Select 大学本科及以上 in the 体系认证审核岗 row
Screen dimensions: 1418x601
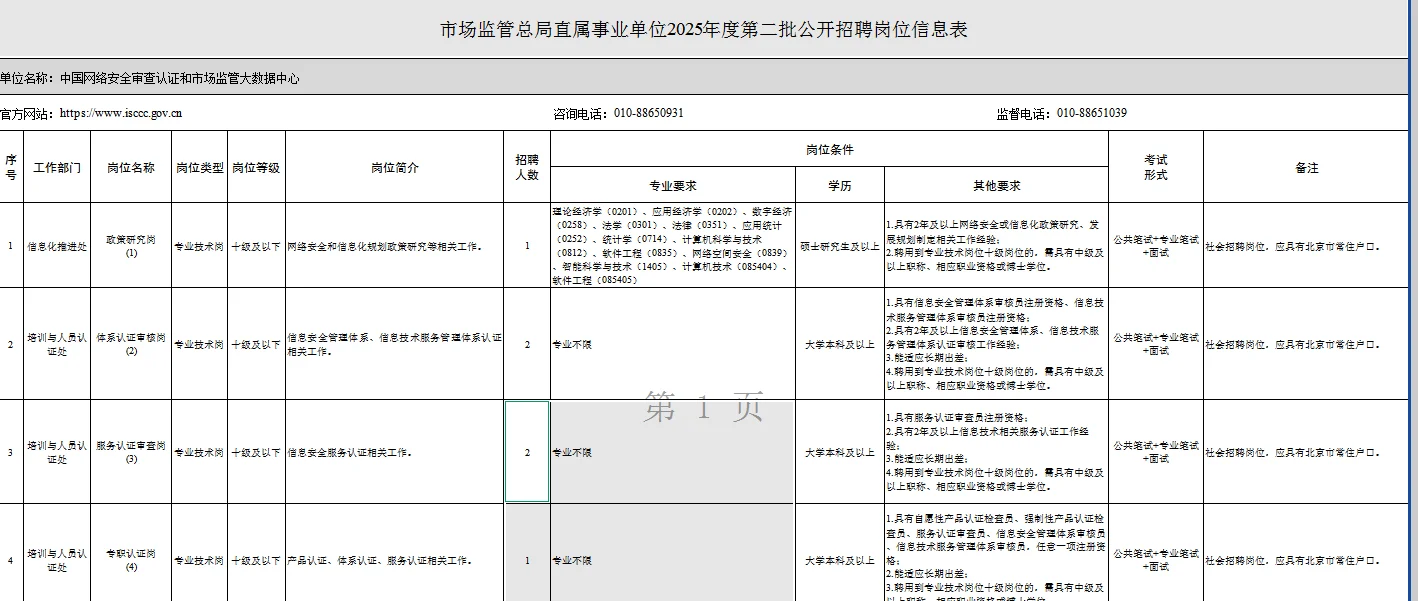(x=840, y=344)
